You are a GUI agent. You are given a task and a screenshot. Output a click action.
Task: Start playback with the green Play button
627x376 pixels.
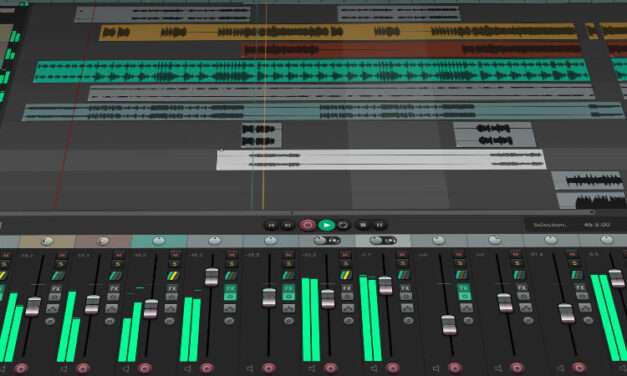326,225
